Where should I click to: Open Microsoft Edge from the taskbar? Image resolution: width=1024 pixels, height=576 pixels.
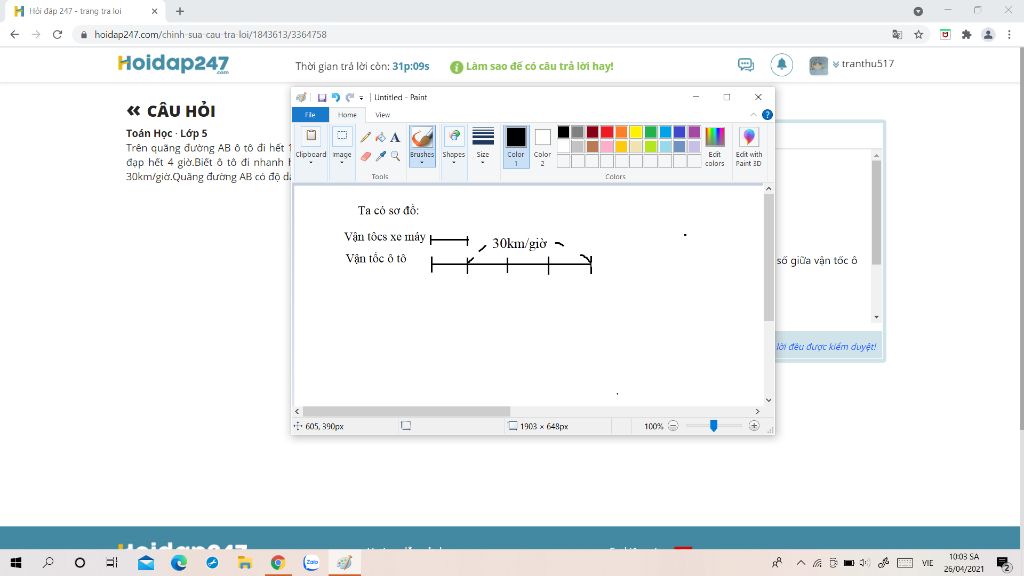click(179, 562)
